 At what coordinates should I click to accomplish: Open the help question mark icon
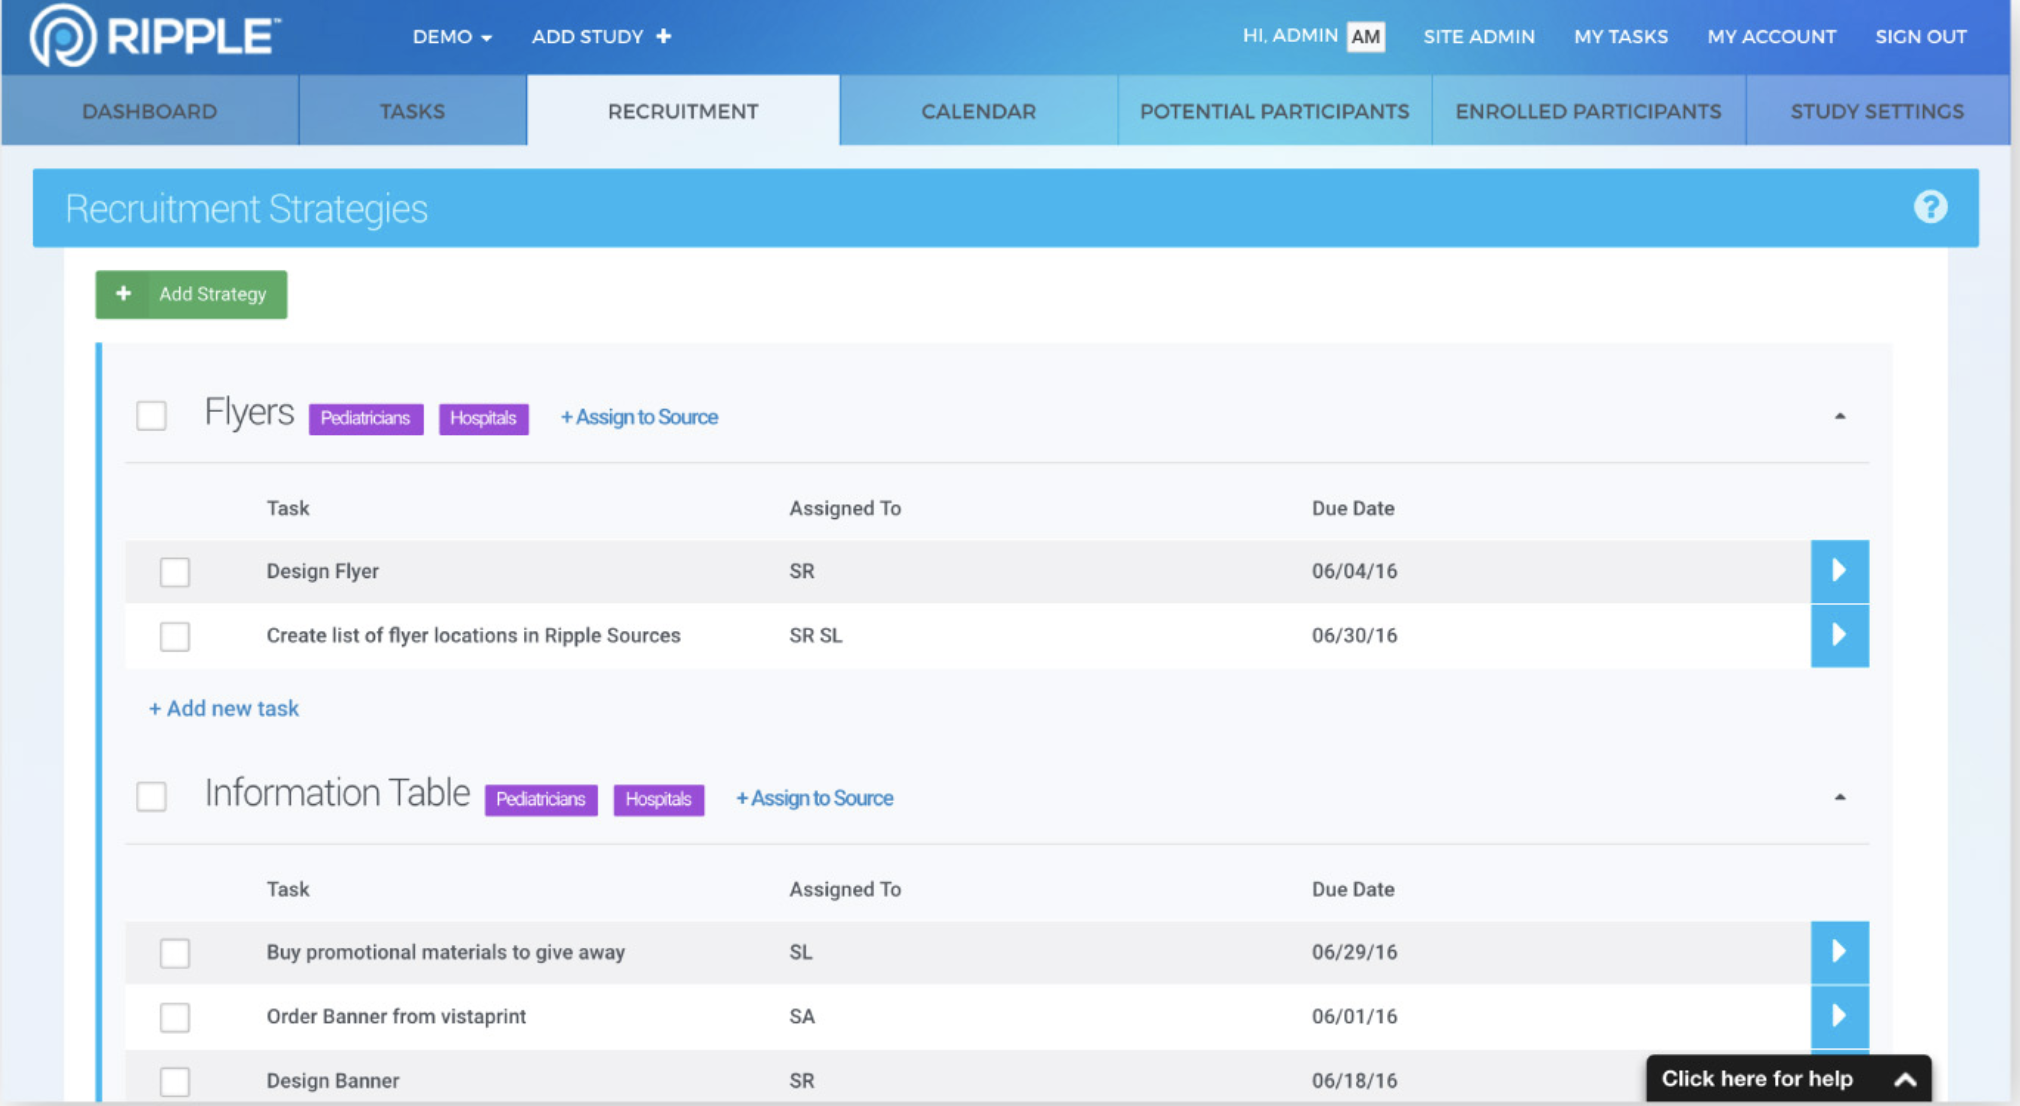tap(1930, 207)
